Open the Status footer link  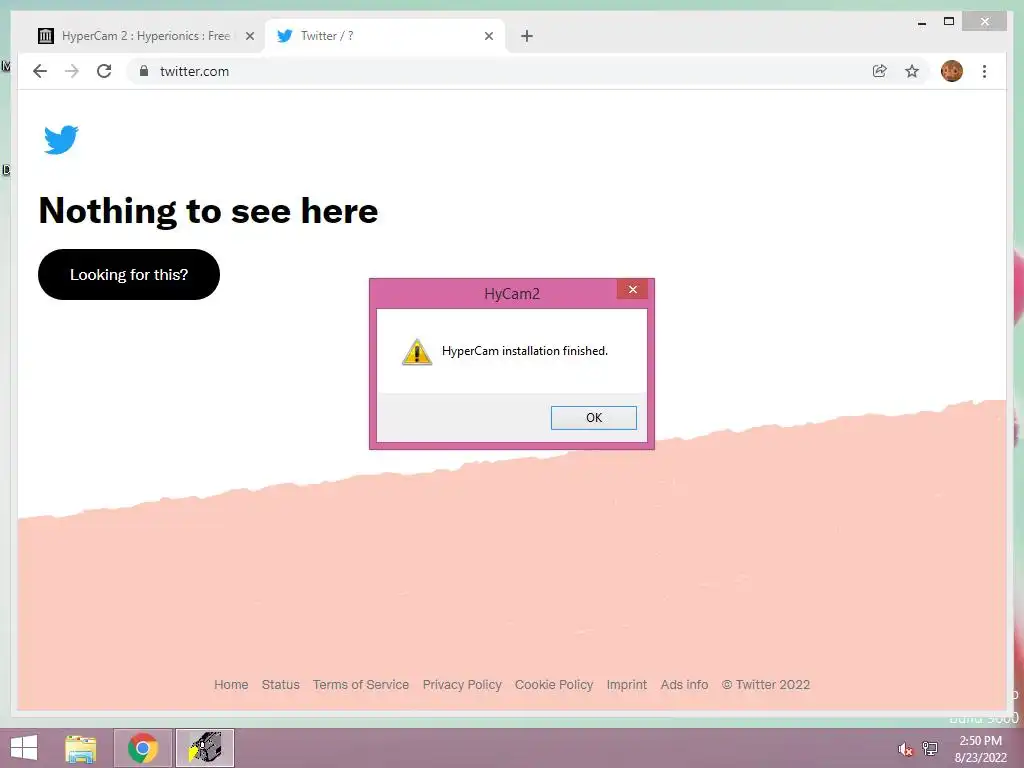pyautogui.click(x=281, y=684)
